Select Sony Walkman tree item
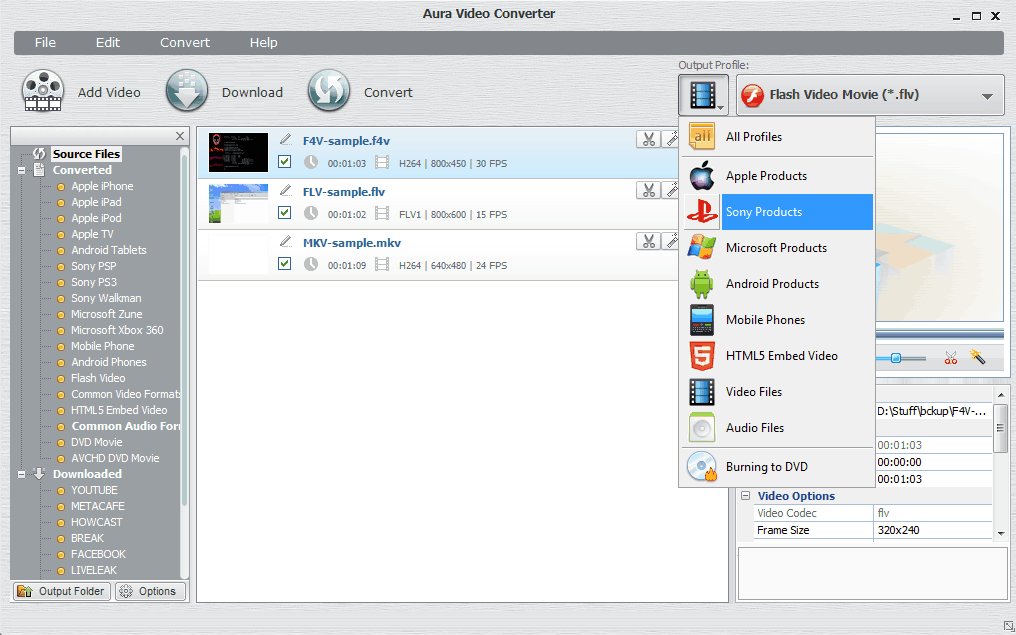This screenshot has height=635, width=1016. tap(106, 299)
